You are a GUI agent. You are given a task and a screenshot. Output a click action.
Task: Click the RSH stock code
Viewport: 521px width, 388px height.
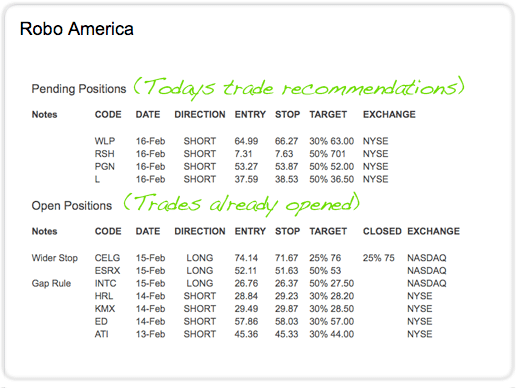point(104,154)
